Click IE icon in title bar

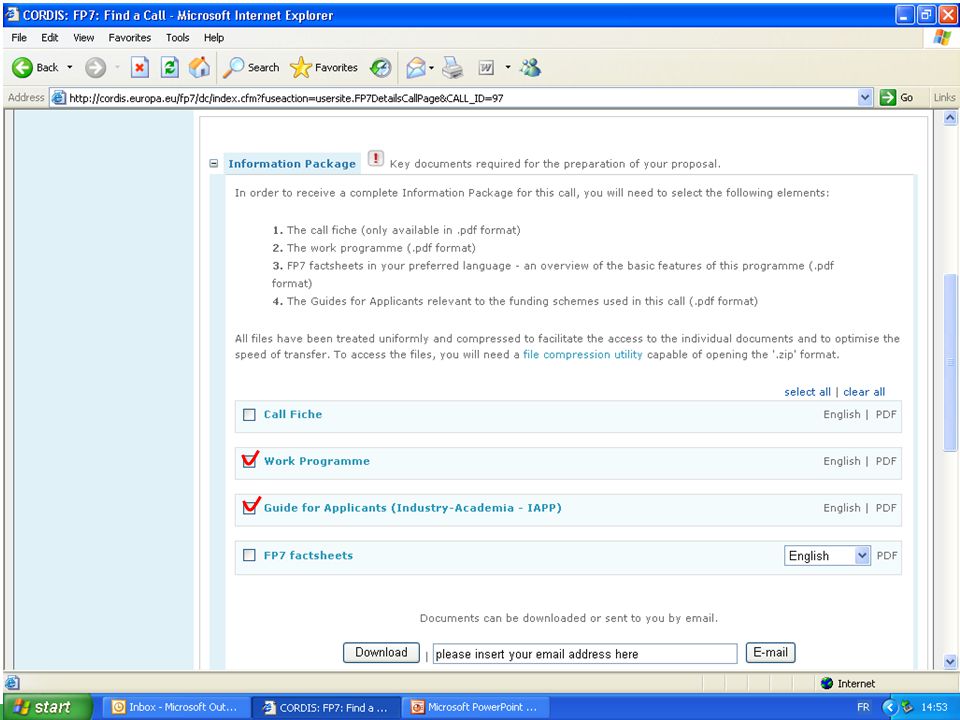point(12,15)
